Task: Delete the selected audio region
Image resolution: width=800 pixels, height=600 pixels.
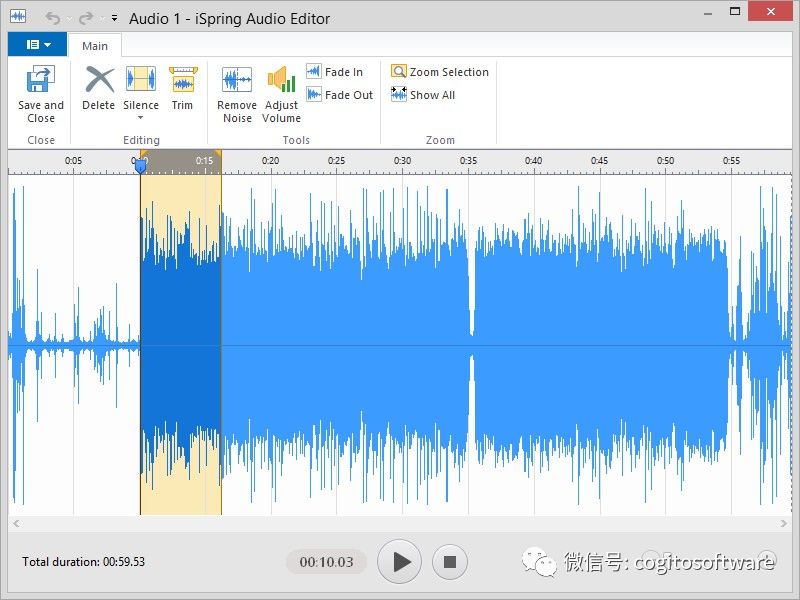Action: click(x=98, y=88)
